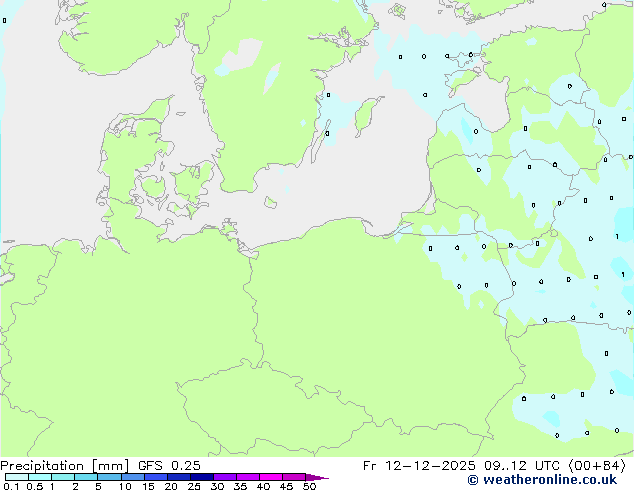Click the '30' legend tick label

(217, 486)
